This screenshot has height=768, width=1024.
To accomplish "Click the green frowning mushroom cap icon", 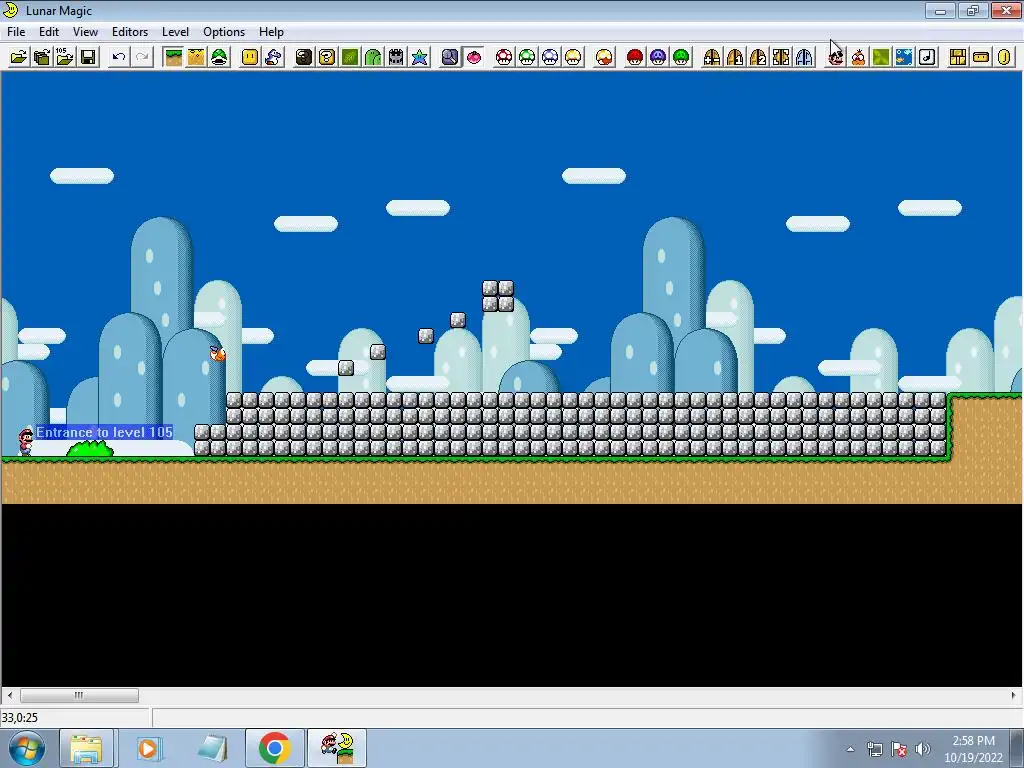I will 681,57.
